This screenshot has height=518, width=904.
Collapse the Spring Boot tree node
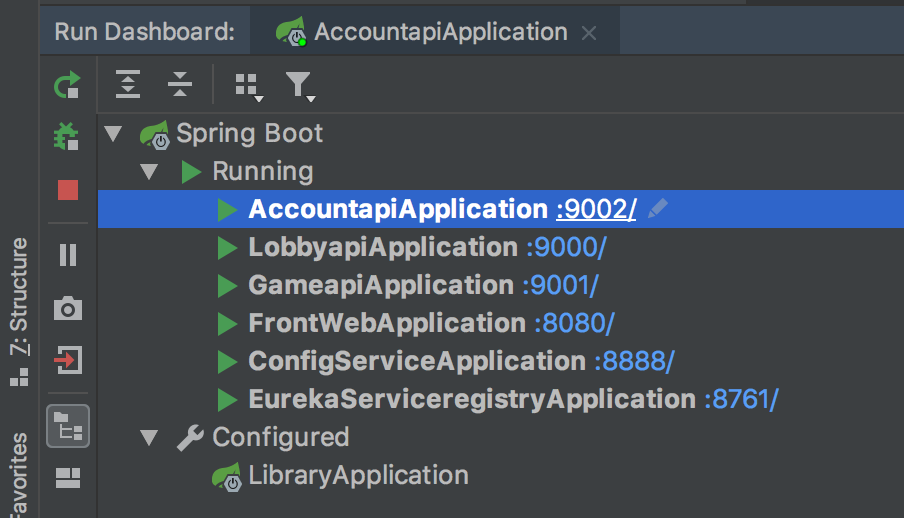point(113,133)
